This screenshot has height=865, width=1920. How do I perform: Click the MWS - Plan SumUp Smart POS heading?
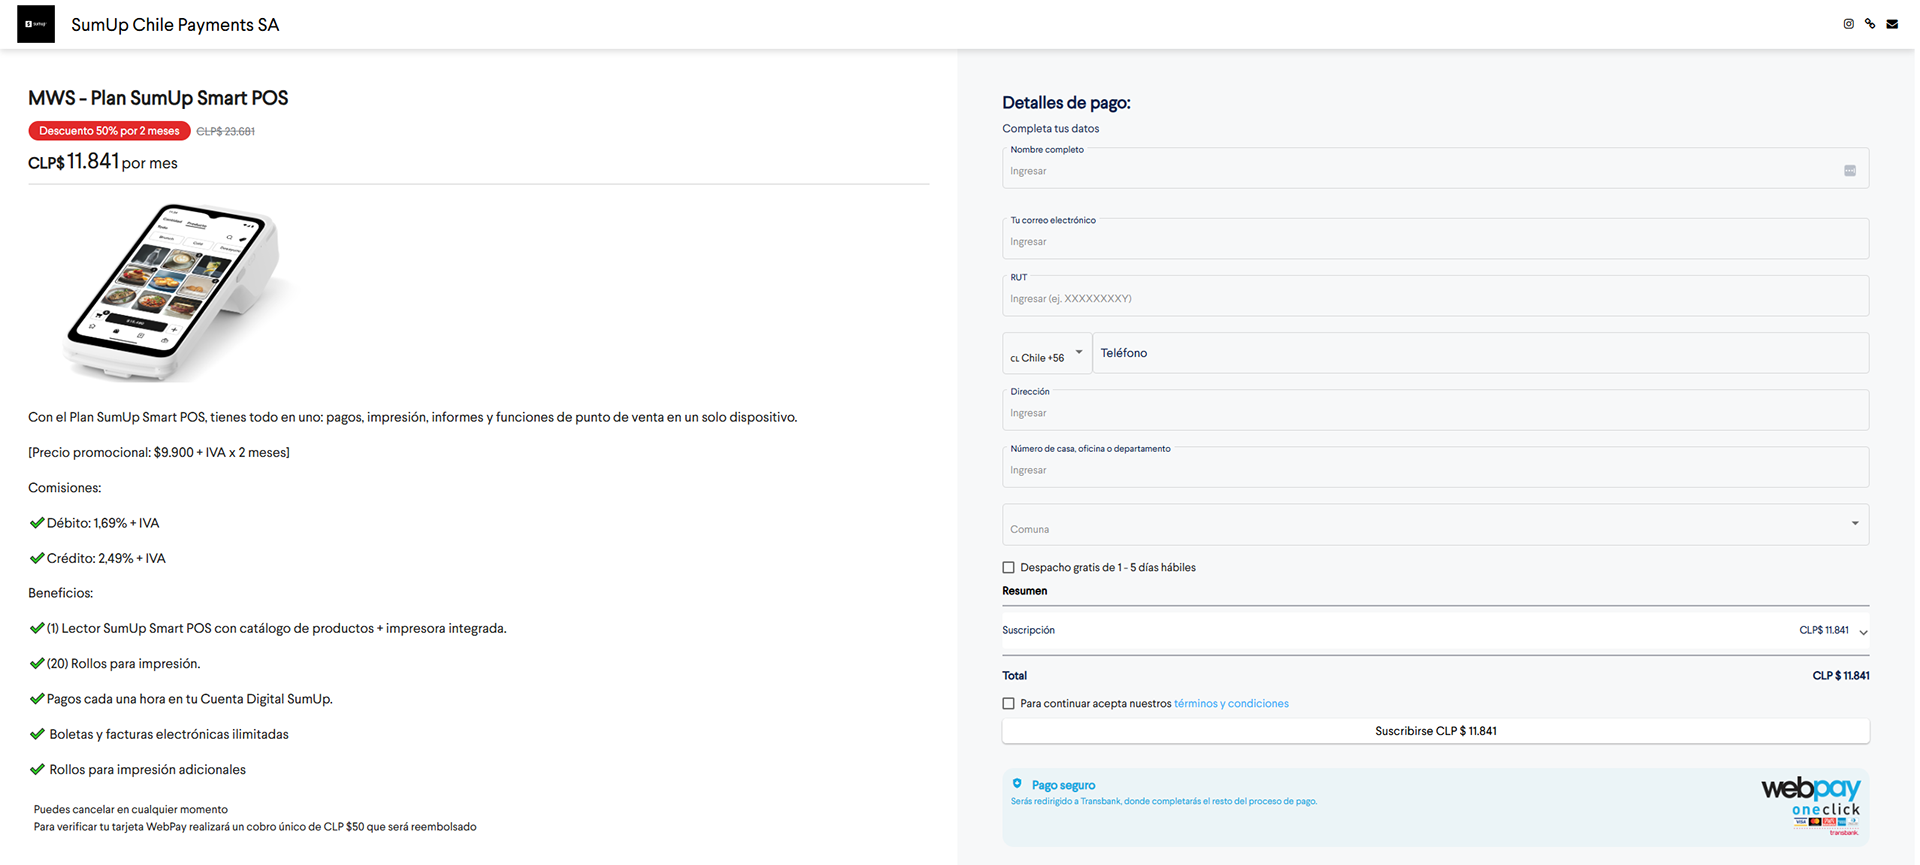click(x=158, y=98)
